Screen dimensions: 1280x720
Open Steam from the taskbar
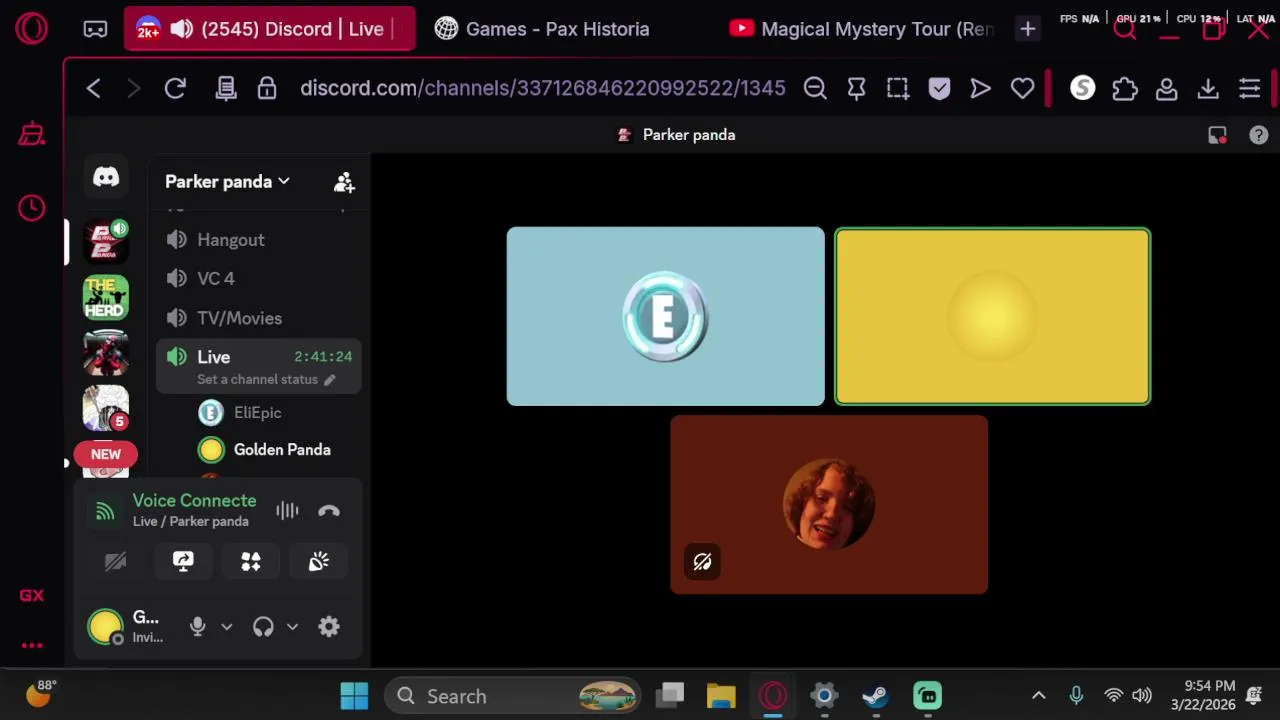[875, 696]
